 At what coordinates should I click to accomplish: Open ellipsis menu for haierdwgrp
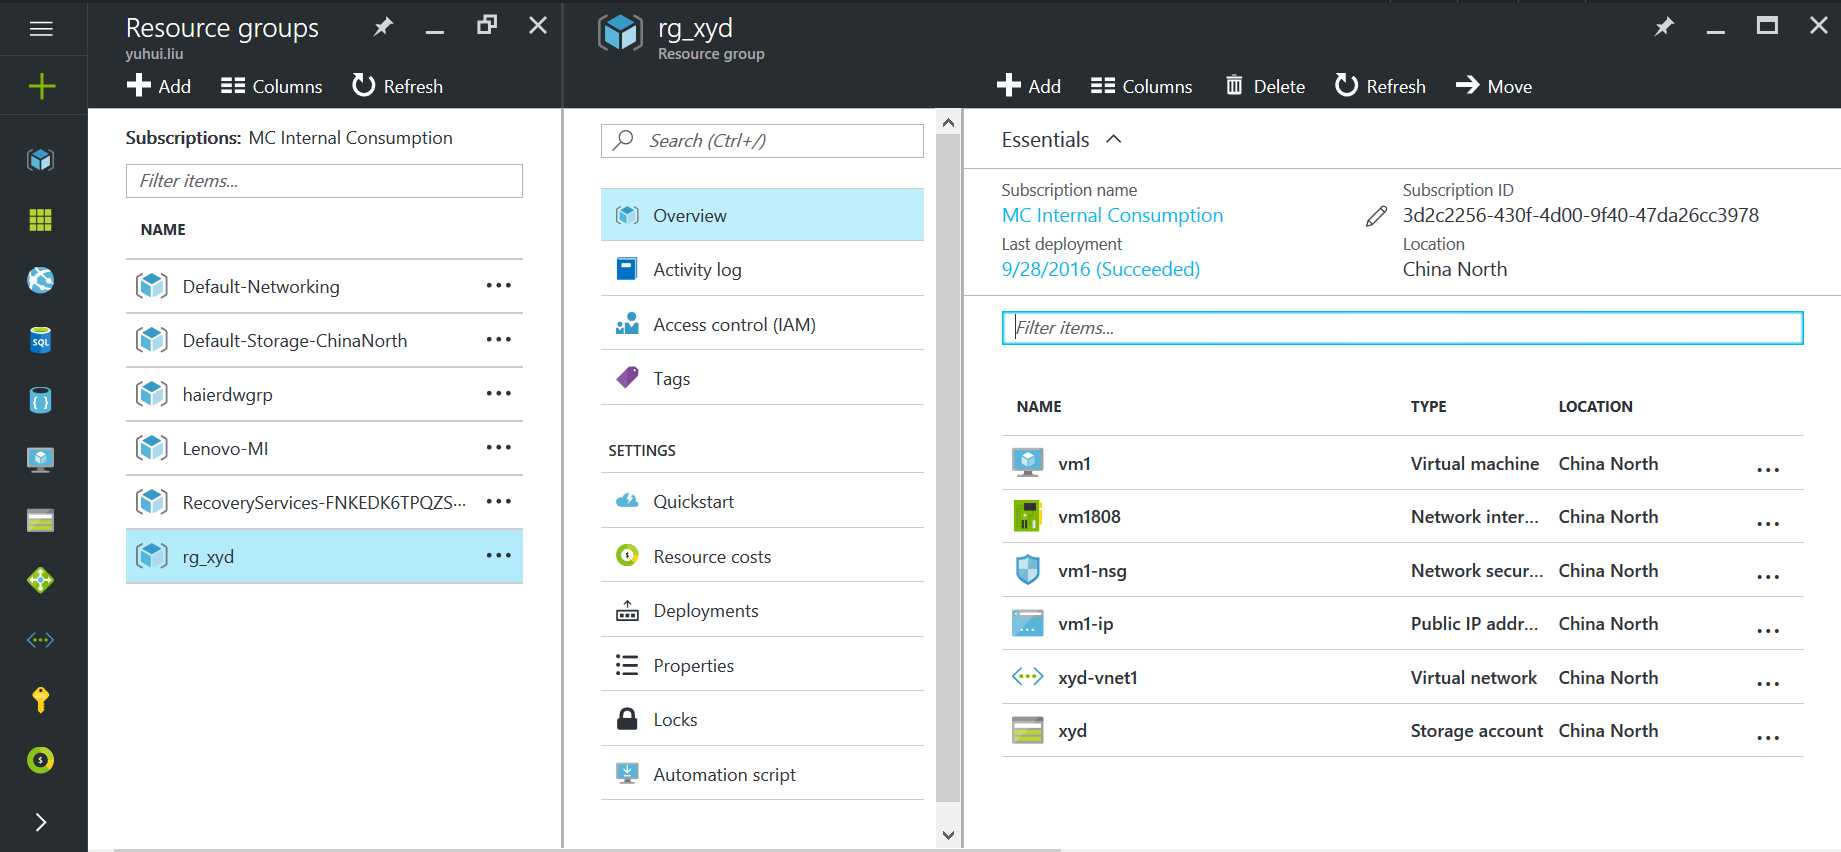(x=499, y=394)
